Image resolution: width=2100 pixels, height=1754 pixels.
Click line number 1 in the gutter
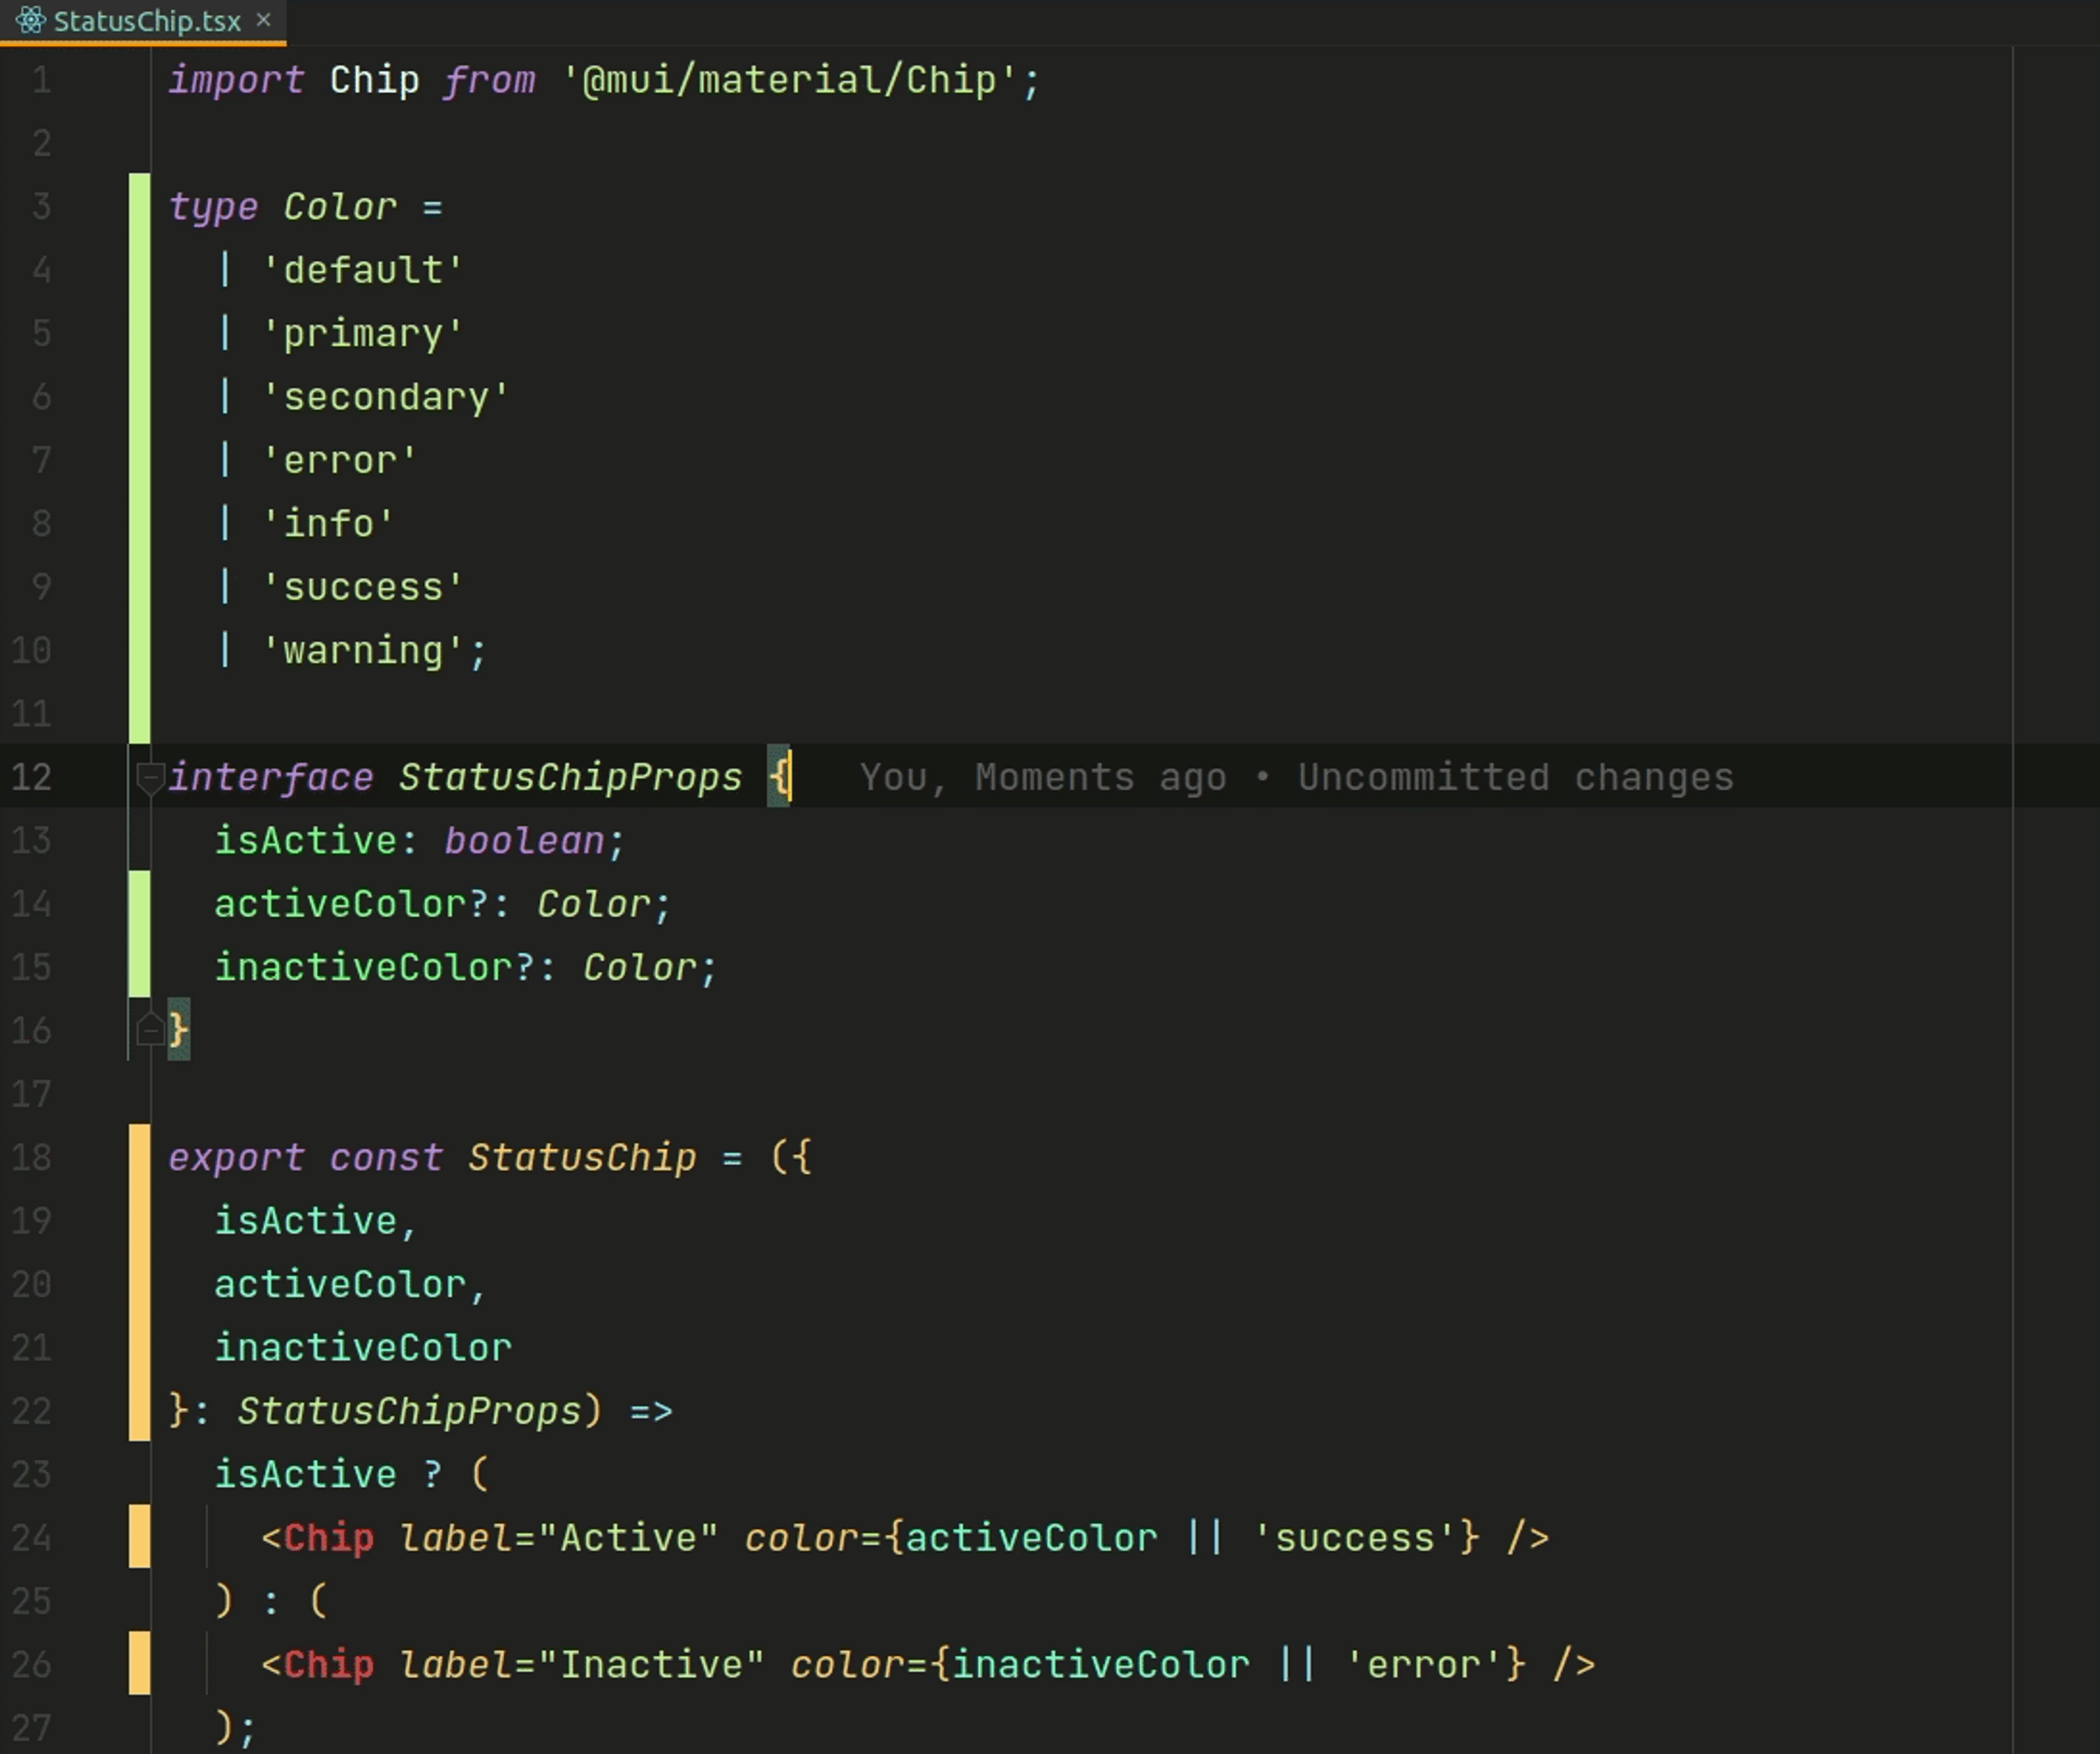tap(41, 80)
